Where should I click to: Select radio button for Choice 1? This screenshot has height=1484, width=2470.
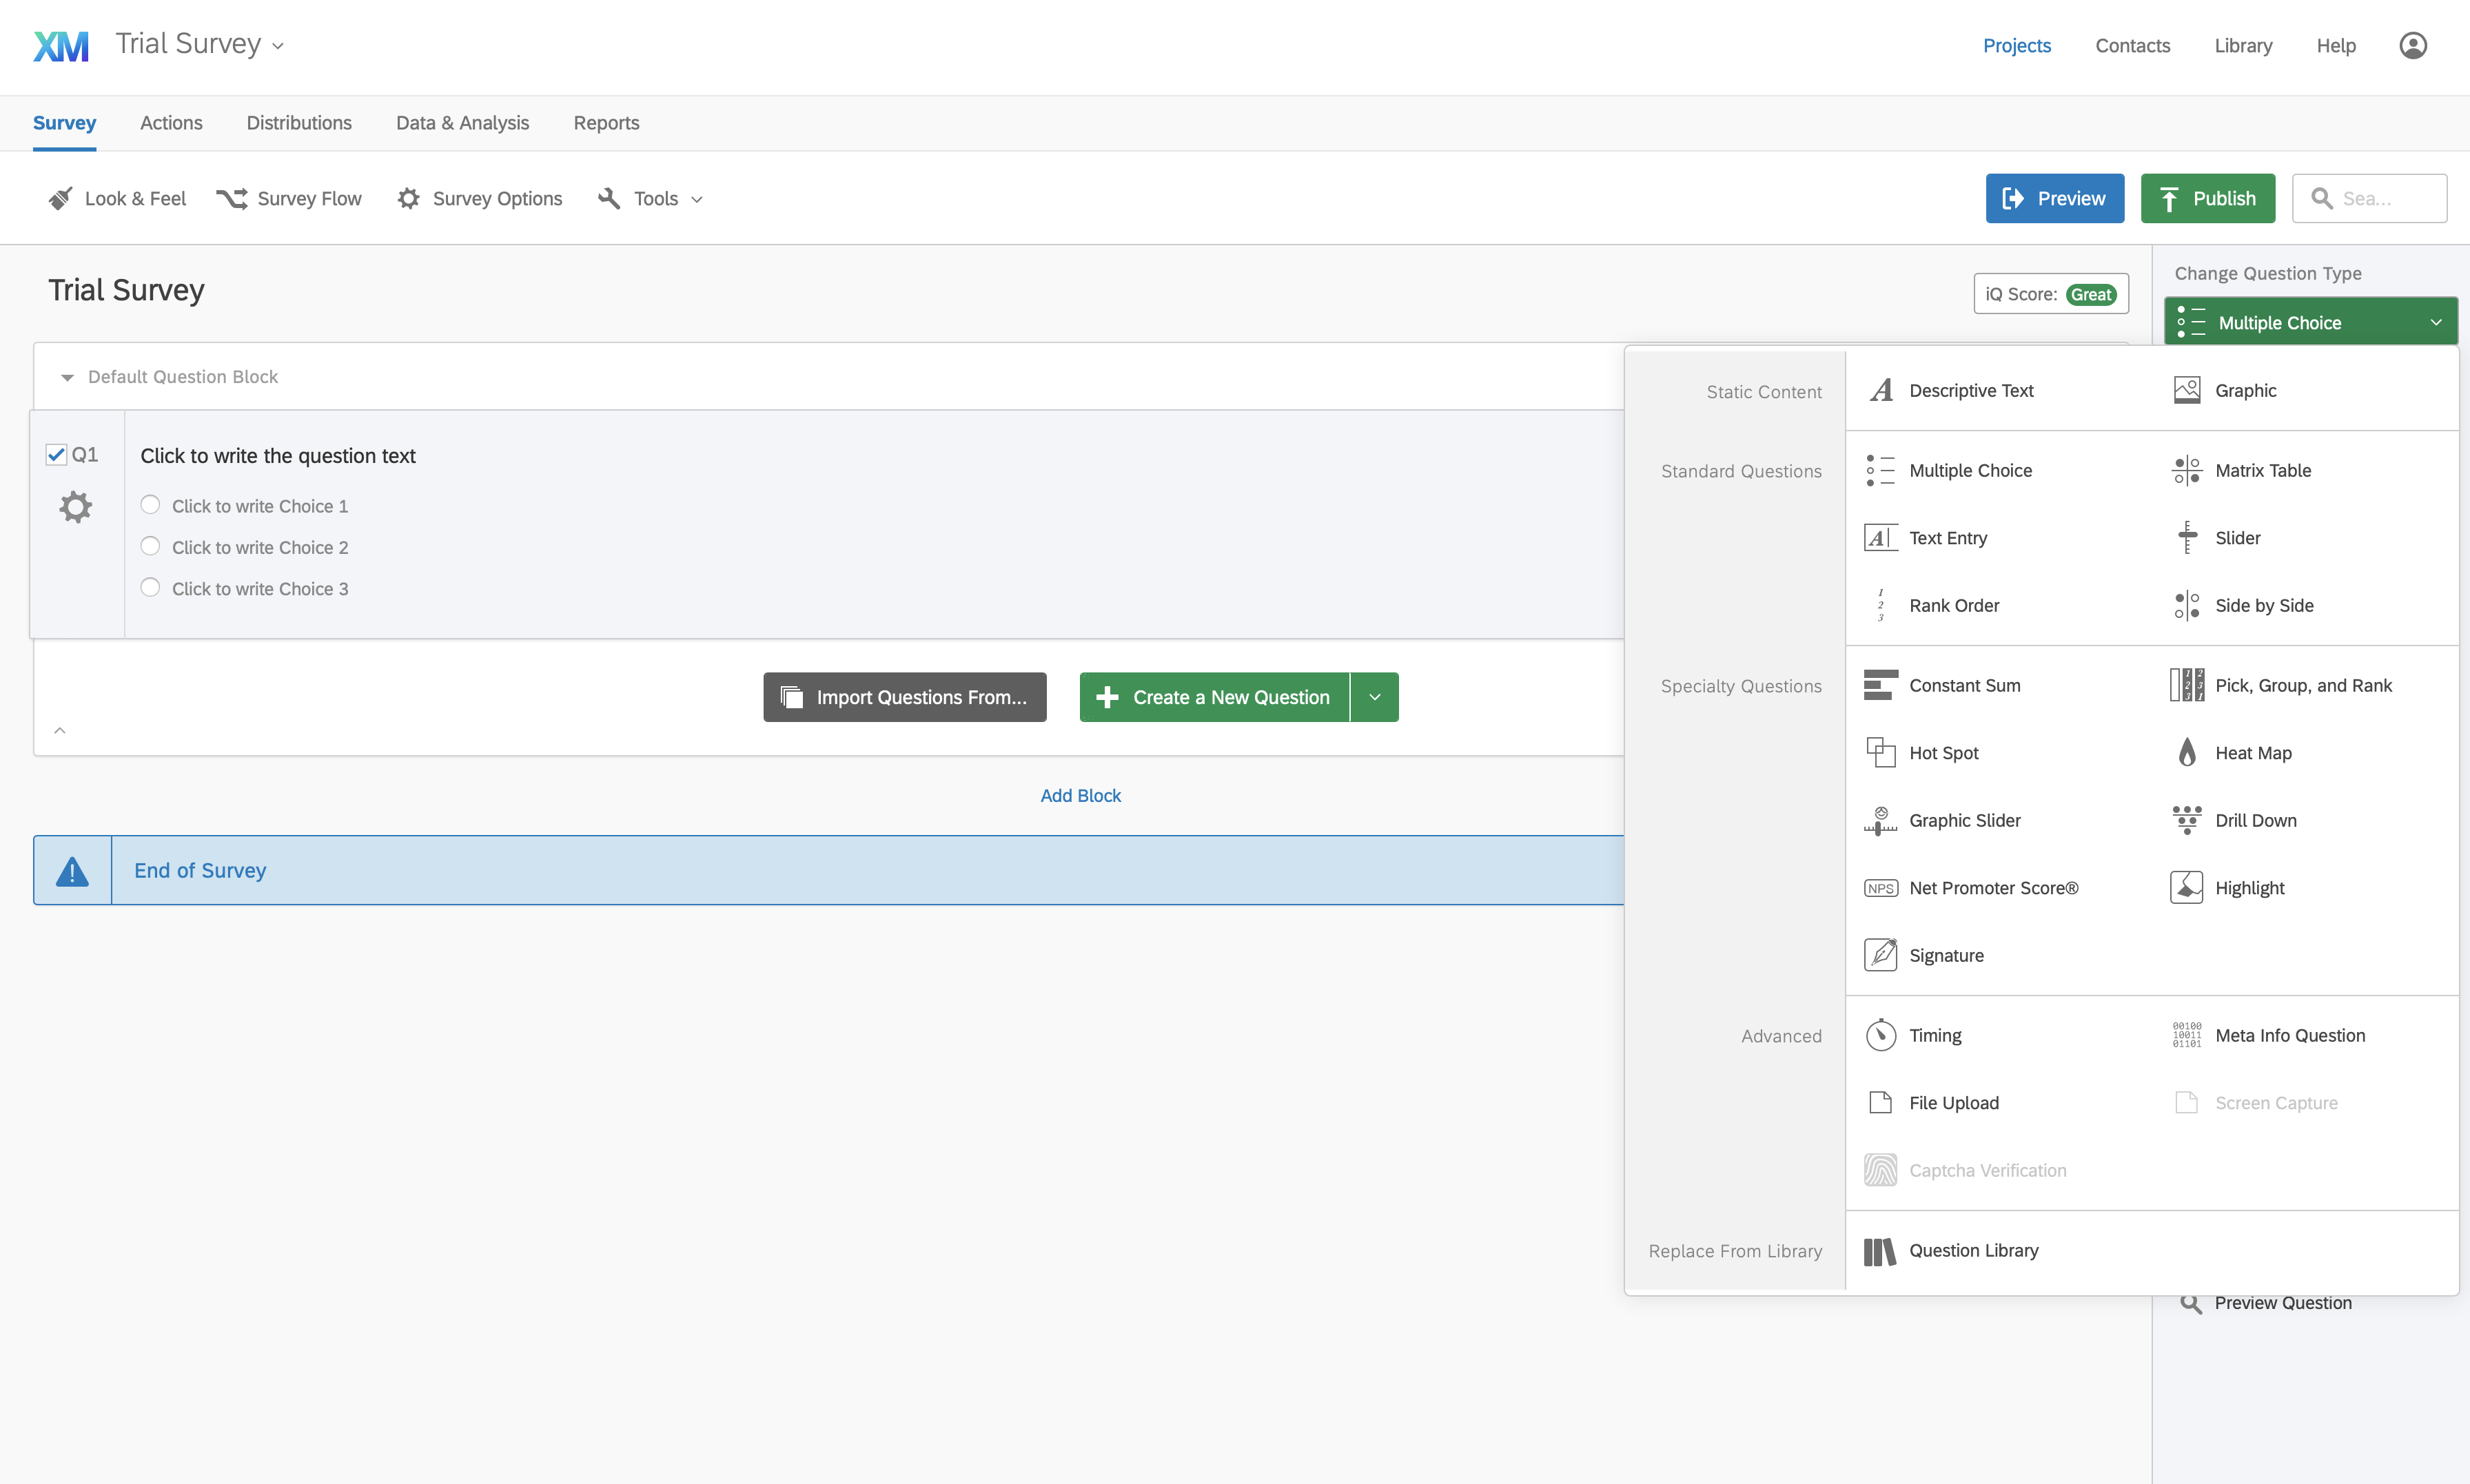coord(150,505)
